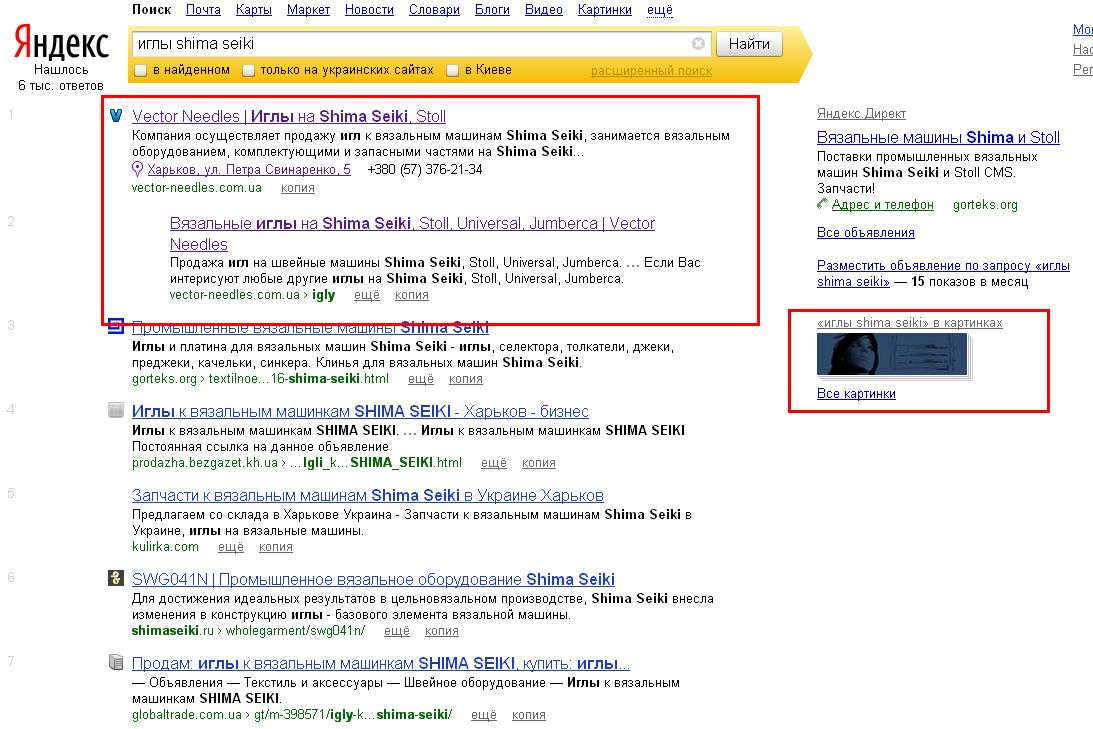Screen dimensions: 1093x729
Task: Enable the "в найденном" checkbox
Action: point(141,70)
